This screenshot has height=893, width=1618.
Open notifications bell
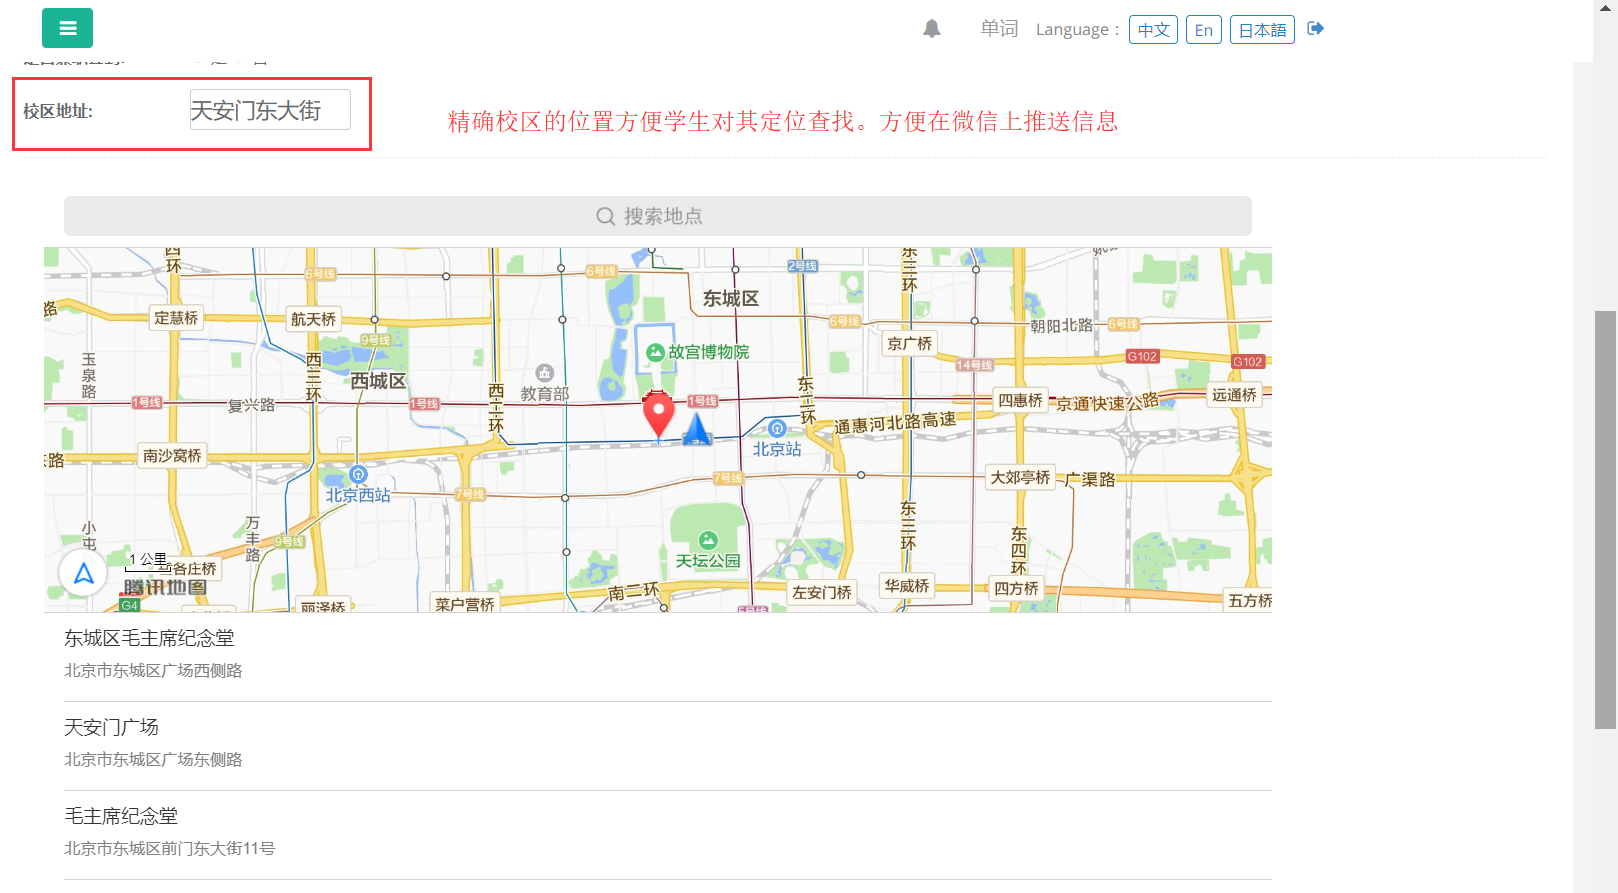click(932, 29)
